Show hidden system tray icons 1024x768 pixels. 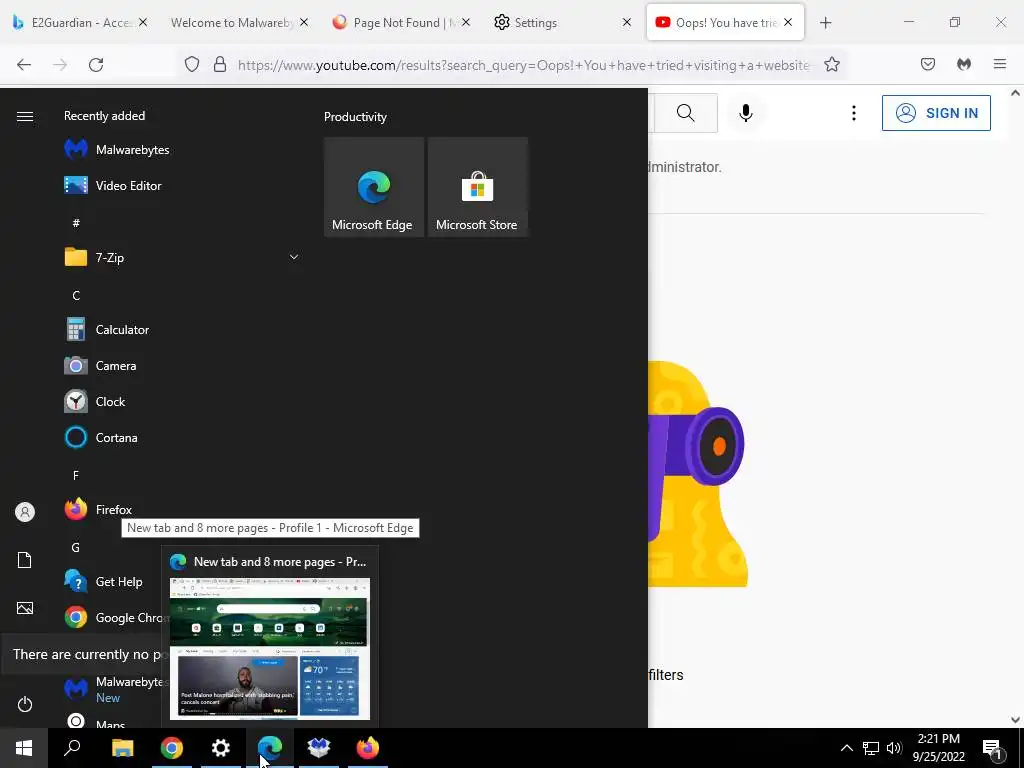(846, 748)
